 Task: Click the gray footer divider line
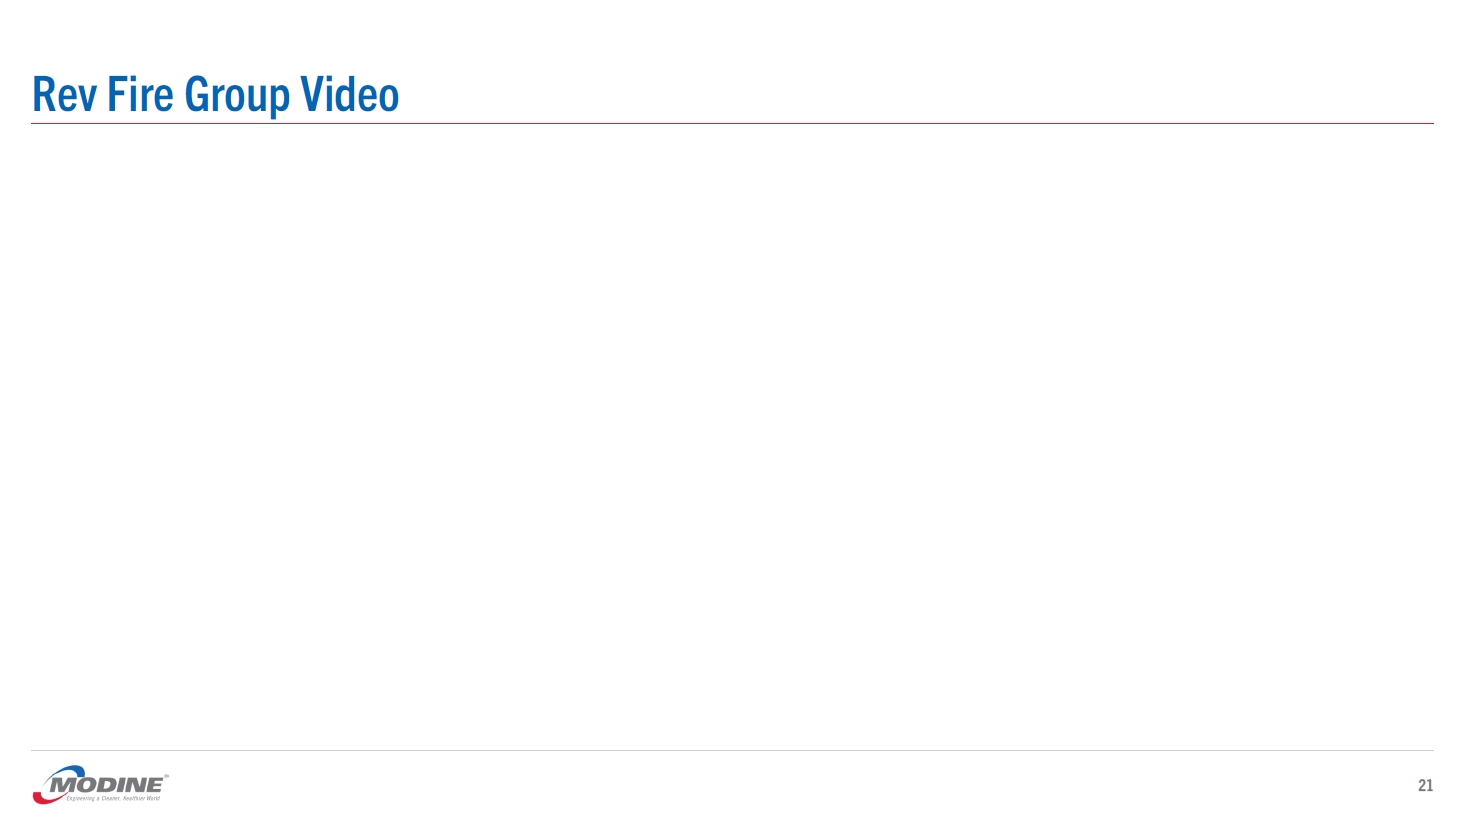coord(732,750)
